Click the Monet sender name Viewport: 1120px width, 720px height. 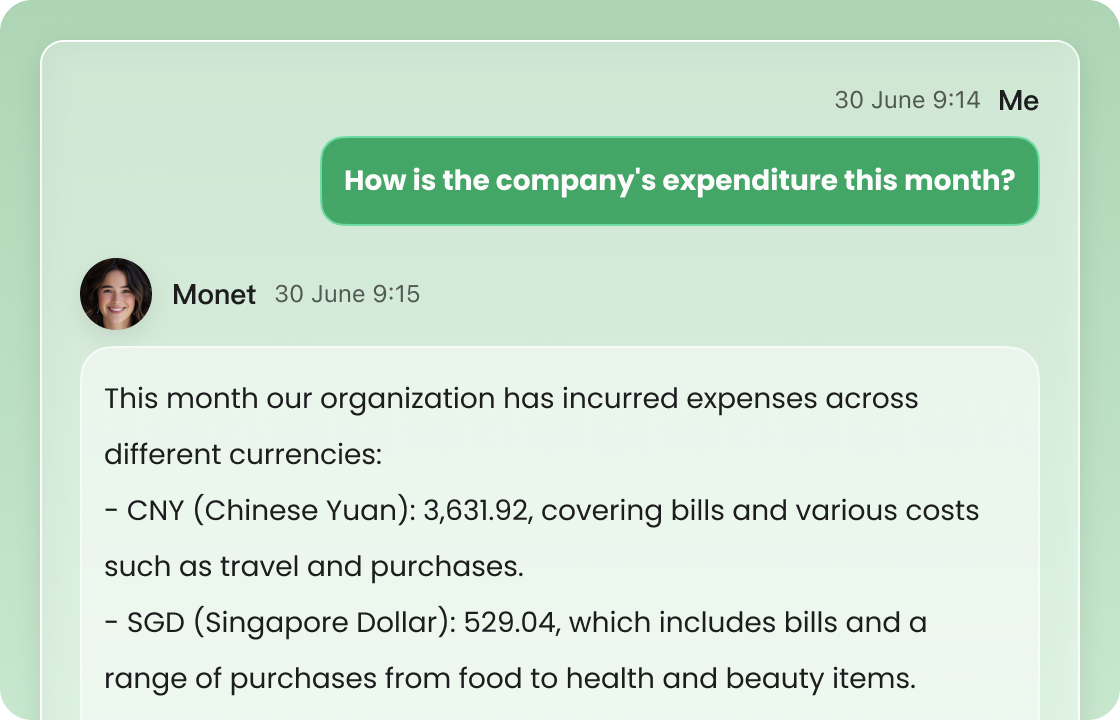pyautogui.click(x=214, y=294)
